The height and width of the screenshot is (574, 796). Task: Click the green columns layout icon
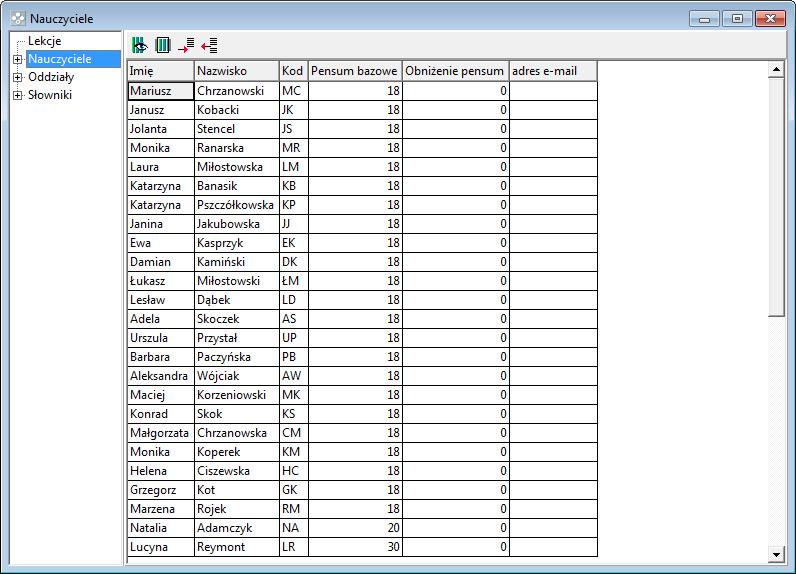(162, 45)
